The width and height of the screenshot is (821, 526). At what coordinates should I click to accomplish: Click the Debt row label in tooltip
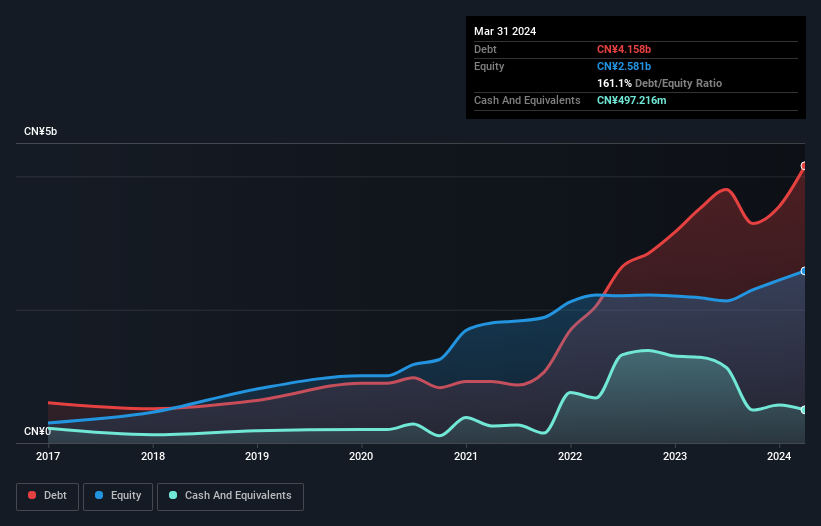pos(485,49)
